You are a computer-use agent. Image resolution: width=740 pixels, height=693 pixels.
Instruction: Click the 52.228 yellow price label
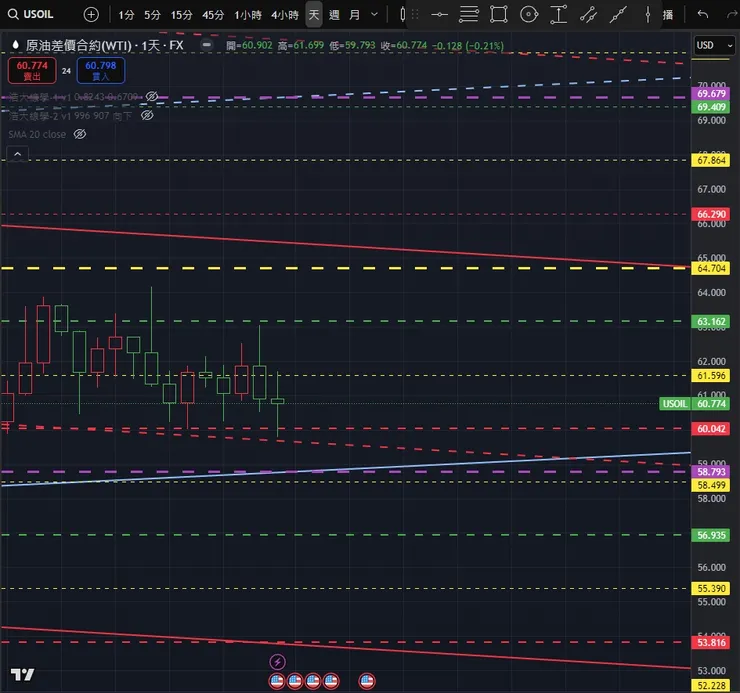pos(711,685)
